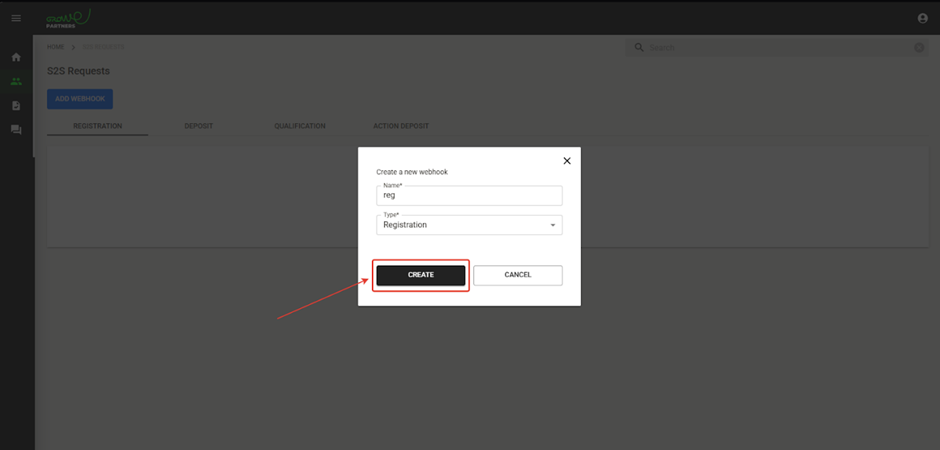Click the Grown Partners logo
This screenshot has height=450, width=940.
[x=68, y=18]
